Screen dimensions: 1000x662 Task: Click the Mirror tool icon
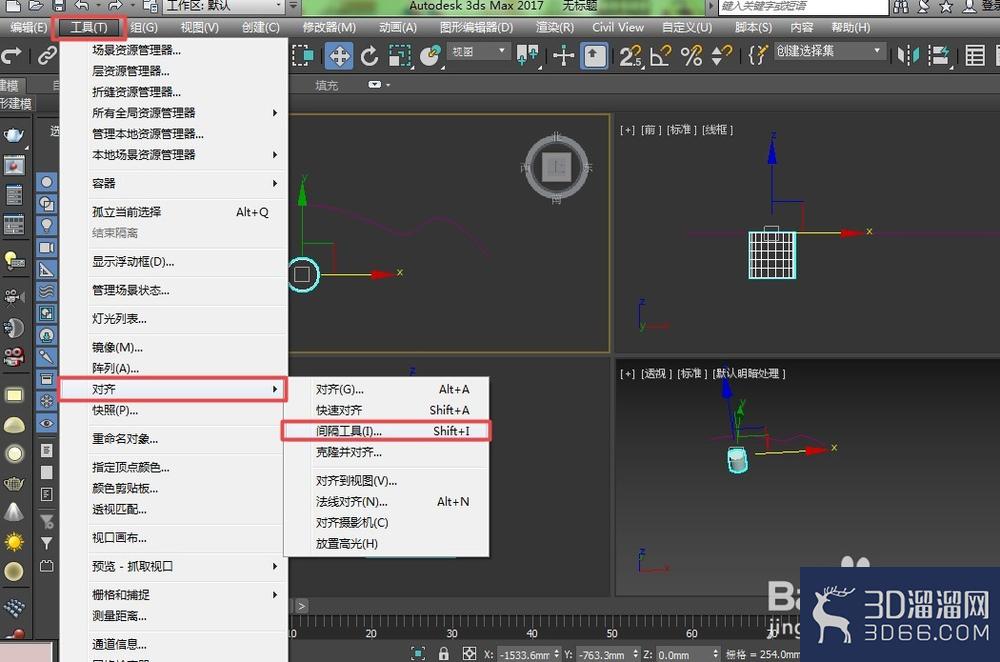(908, 56)
